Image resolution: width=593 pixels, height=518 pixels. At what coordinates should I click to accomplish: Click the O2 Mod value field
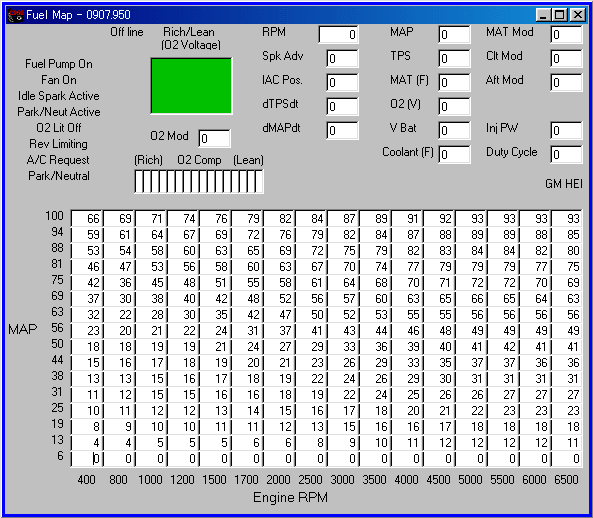(214, 138)
